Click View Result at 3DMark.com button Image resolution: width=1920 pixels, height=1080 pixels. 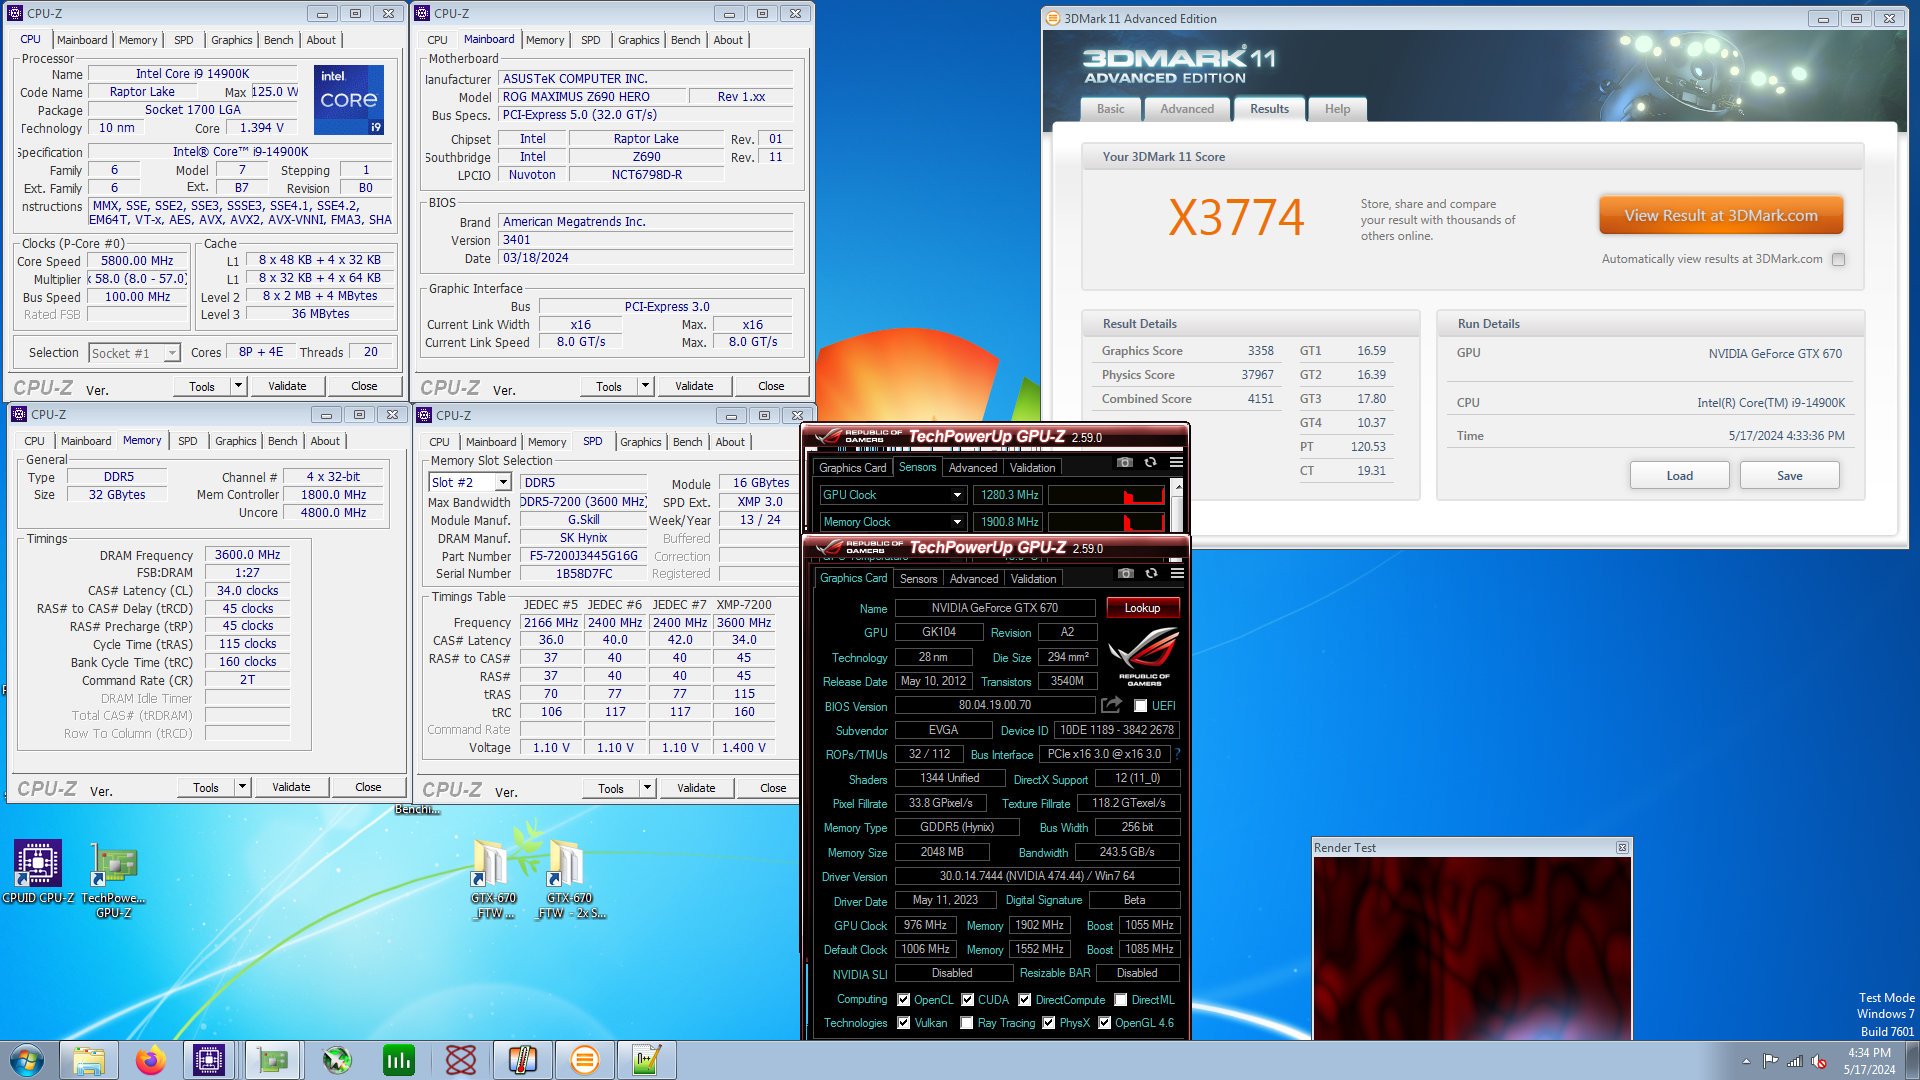click(1720, 216)
